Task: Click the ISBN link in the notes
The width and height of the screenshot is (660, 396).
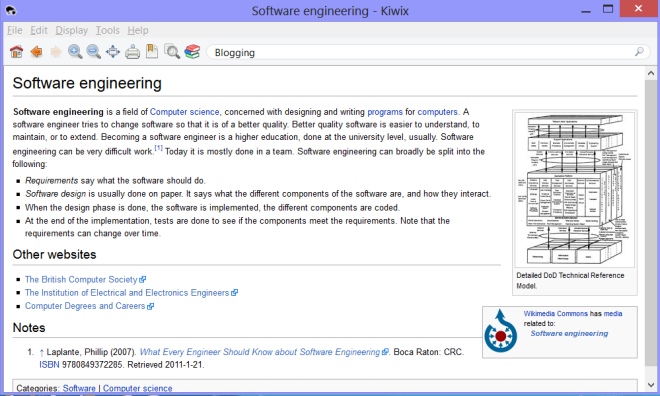Action: [49, 364]
